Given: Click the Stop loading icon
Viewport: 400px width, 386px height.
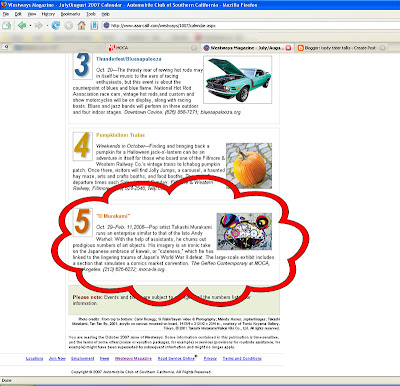Looking at the screenshot, I should click(x=69, y=25).
